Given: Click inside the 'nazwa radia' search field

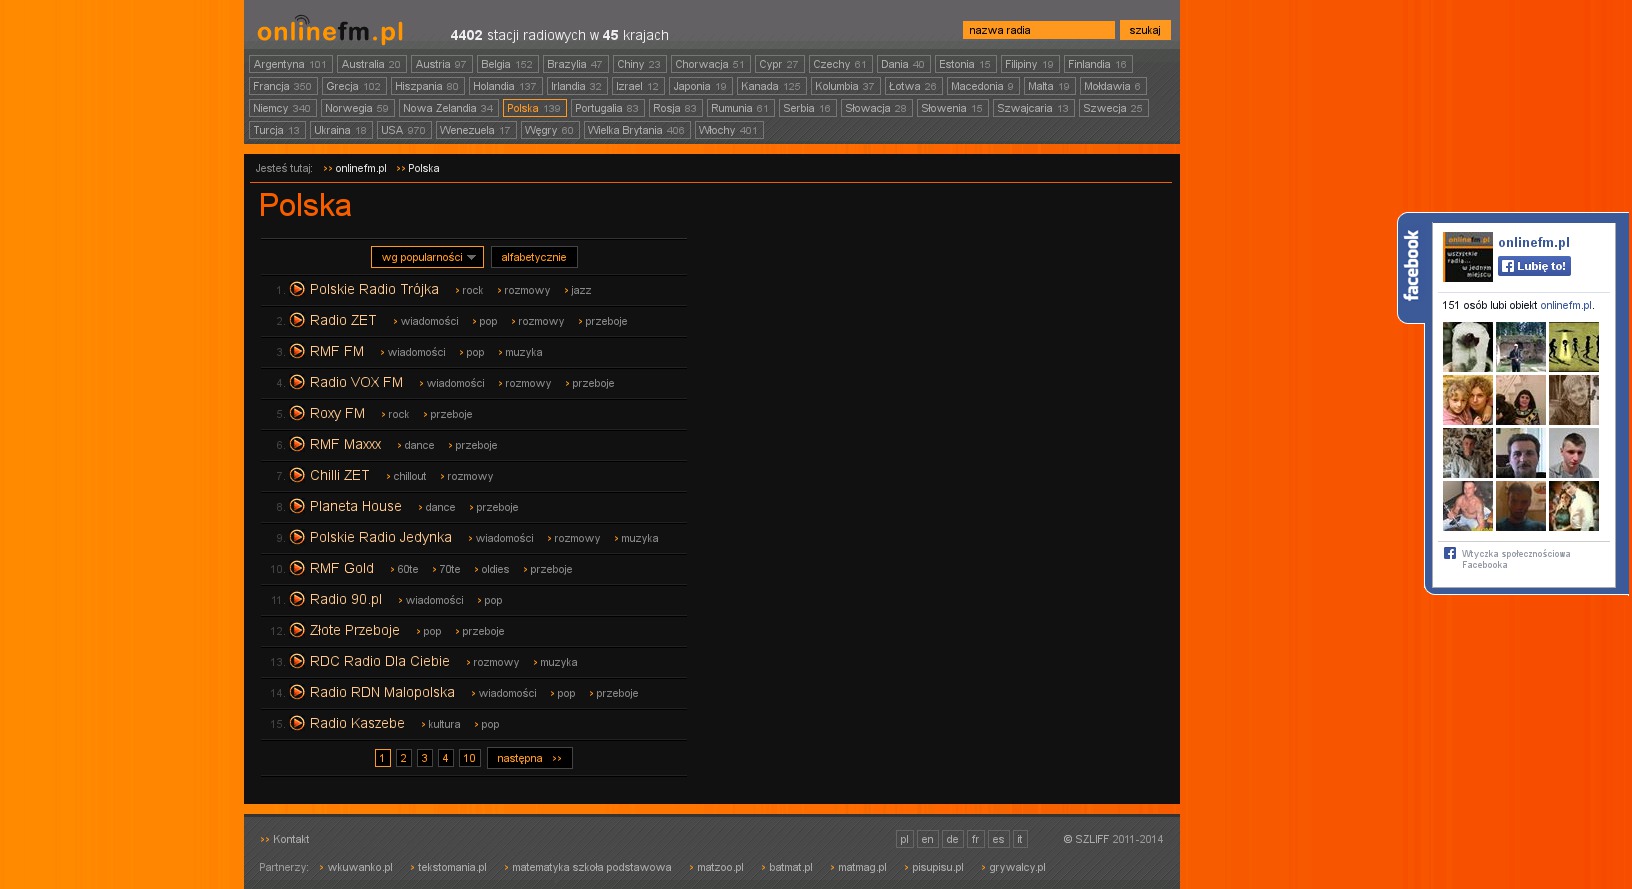Looking at the screenshot, I should [x=1038, y=30].
